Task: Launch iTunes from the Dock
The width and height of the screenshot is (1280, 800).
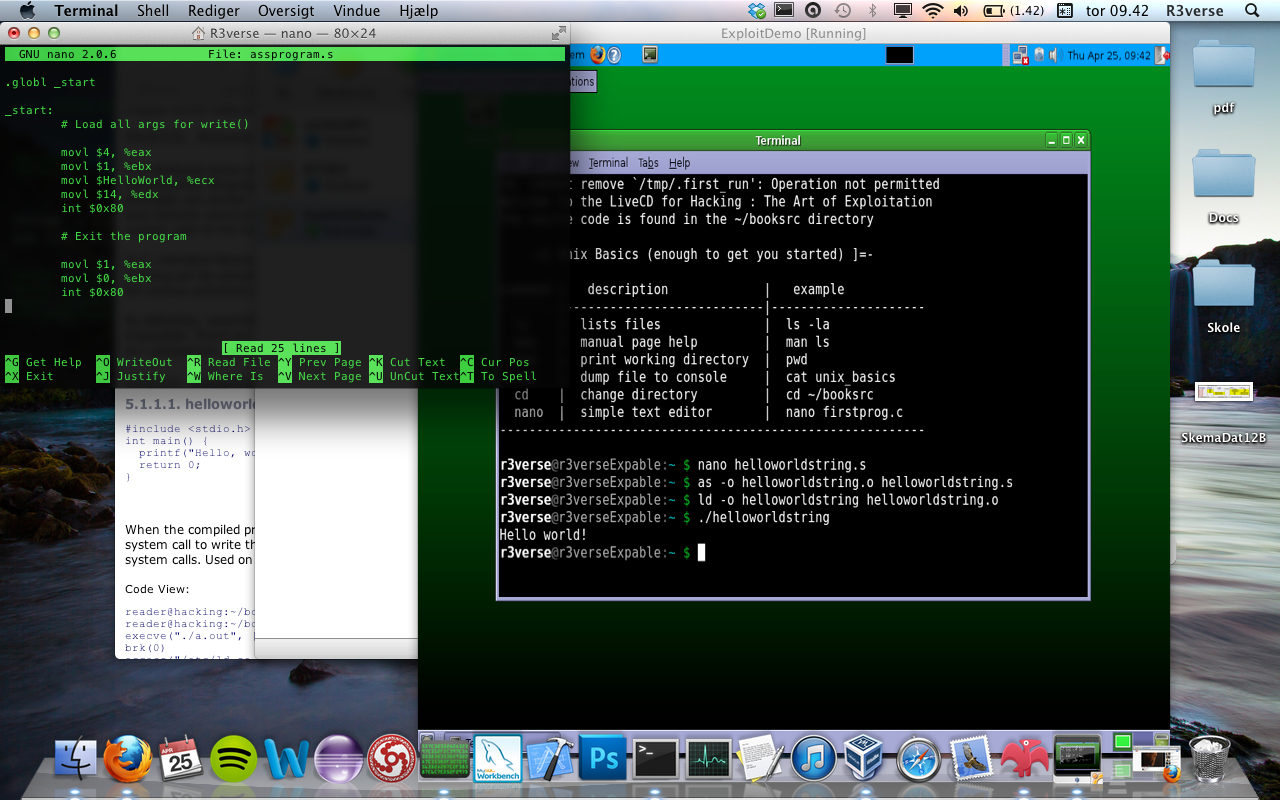Action: point(812,759)
